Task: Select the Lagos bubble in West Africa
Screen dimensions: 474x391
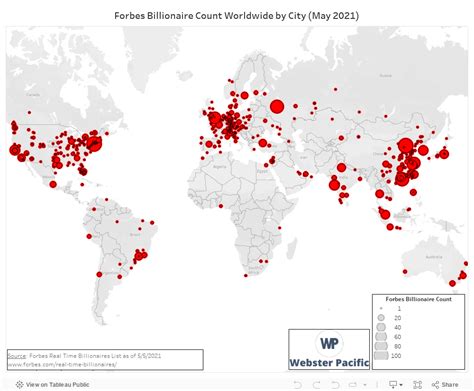Action: point(221,206)
